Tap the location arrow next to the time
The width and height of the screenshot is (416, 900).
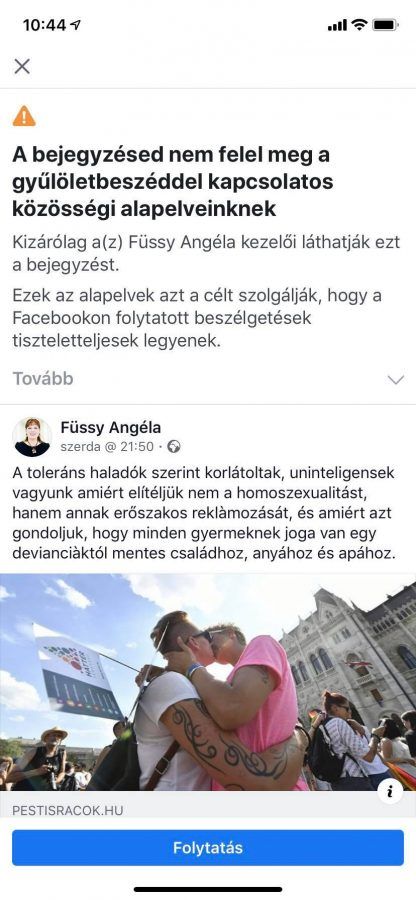tap(75, 25)
